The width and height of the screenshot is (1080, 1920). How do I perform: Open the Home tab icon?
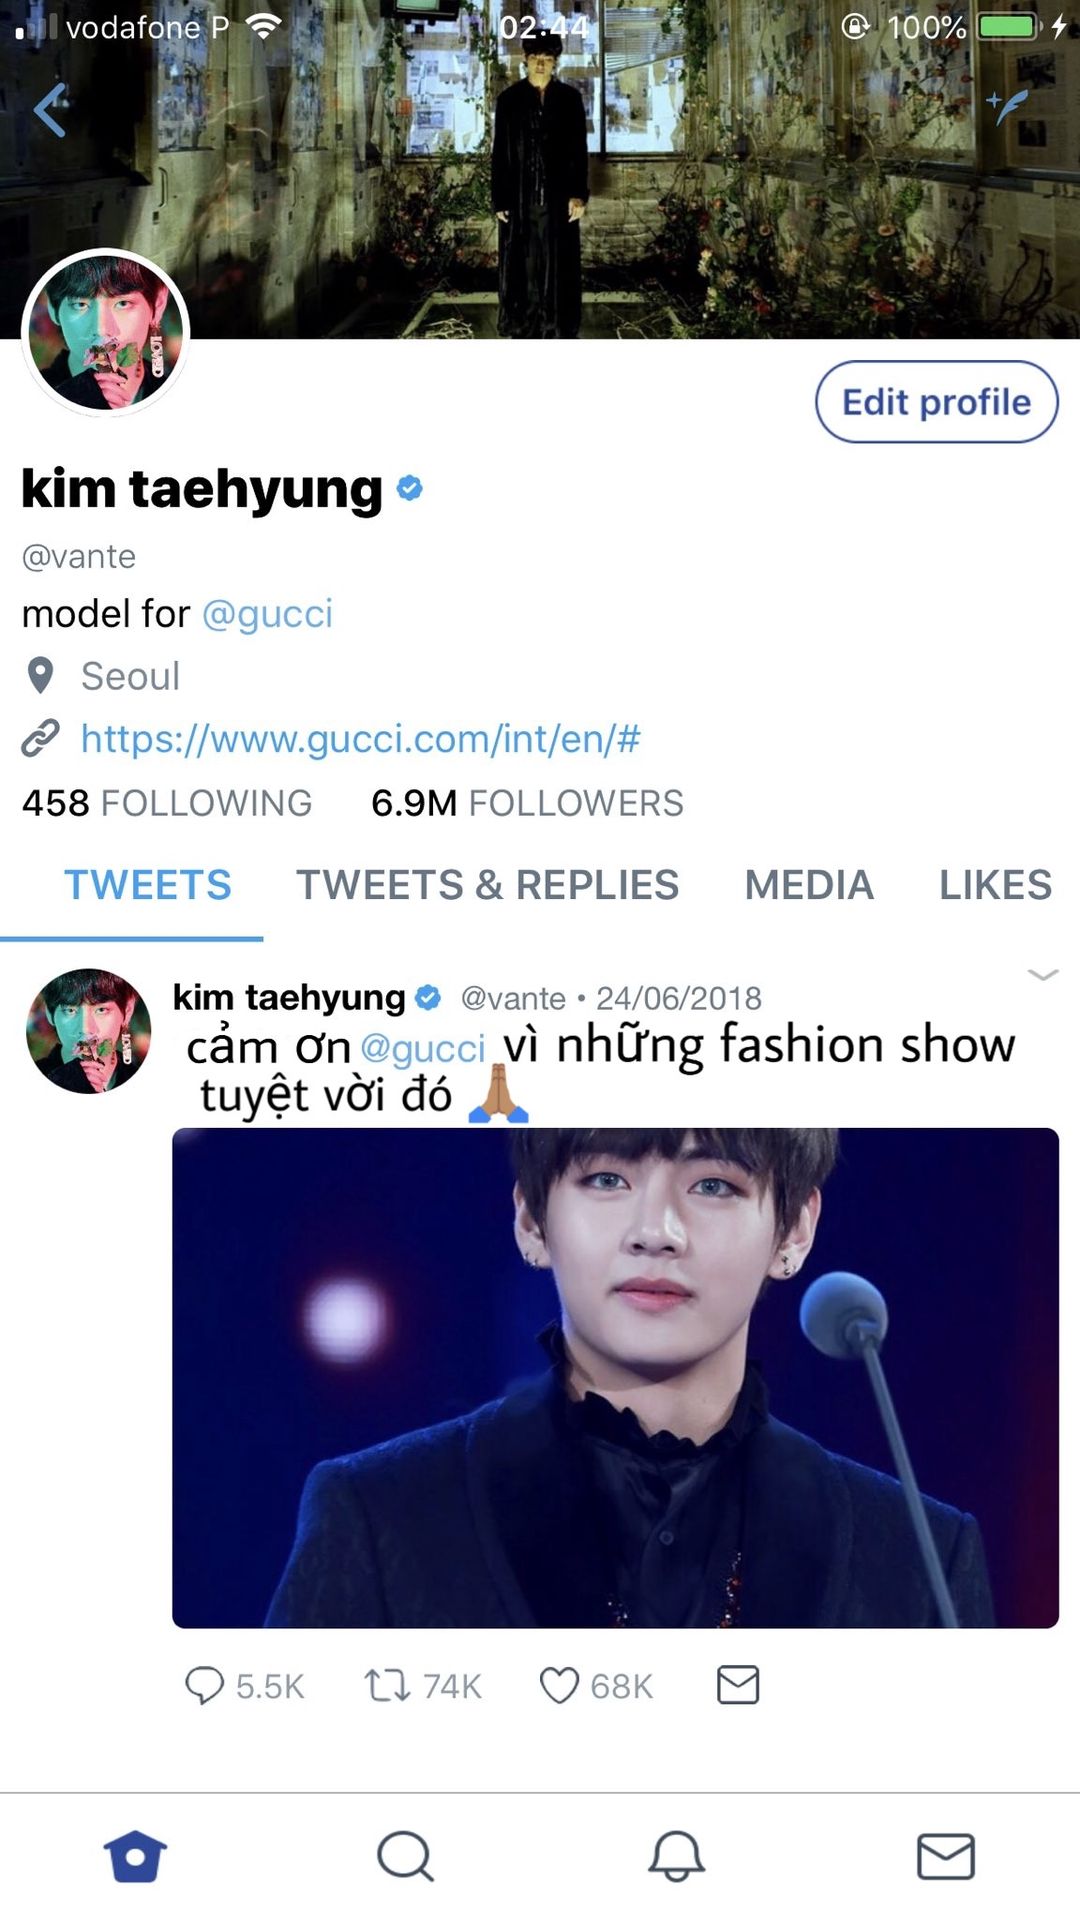point(135,1856)
